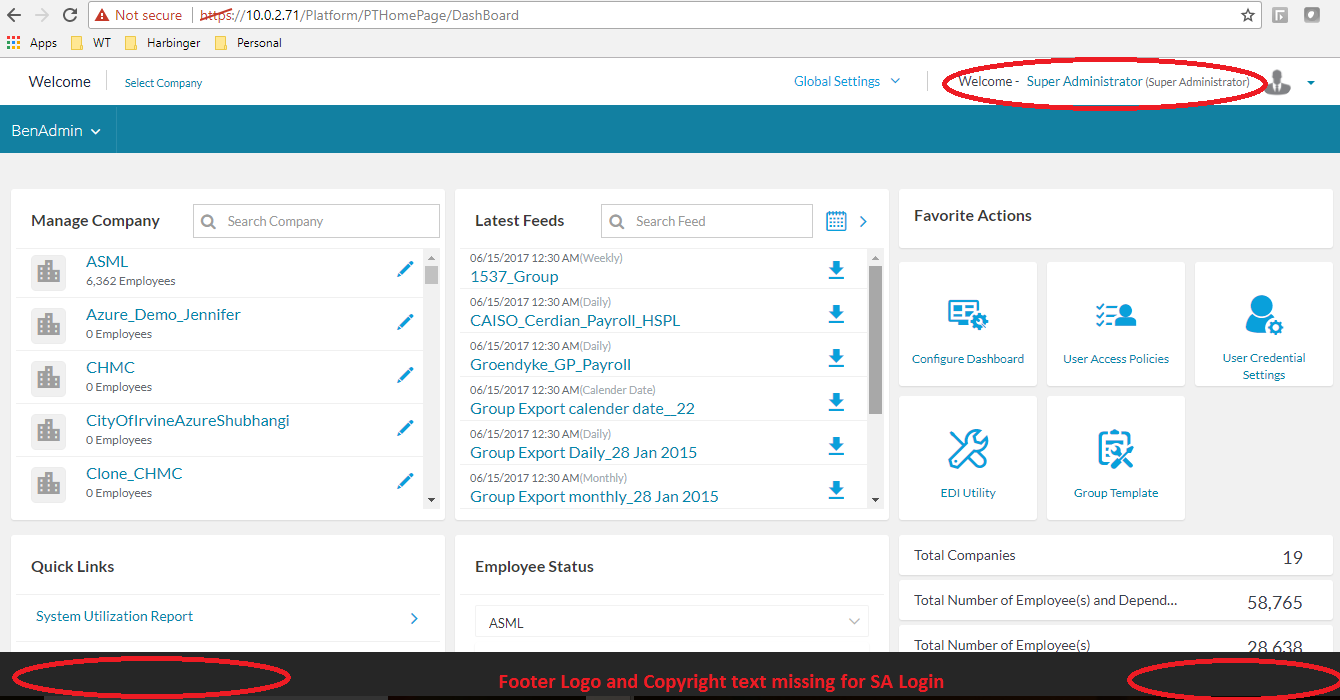Download the Groendyke_GP_Payroll feed file
The height and width of the screenshot is (700, 1340).
(x=836, y=358)
